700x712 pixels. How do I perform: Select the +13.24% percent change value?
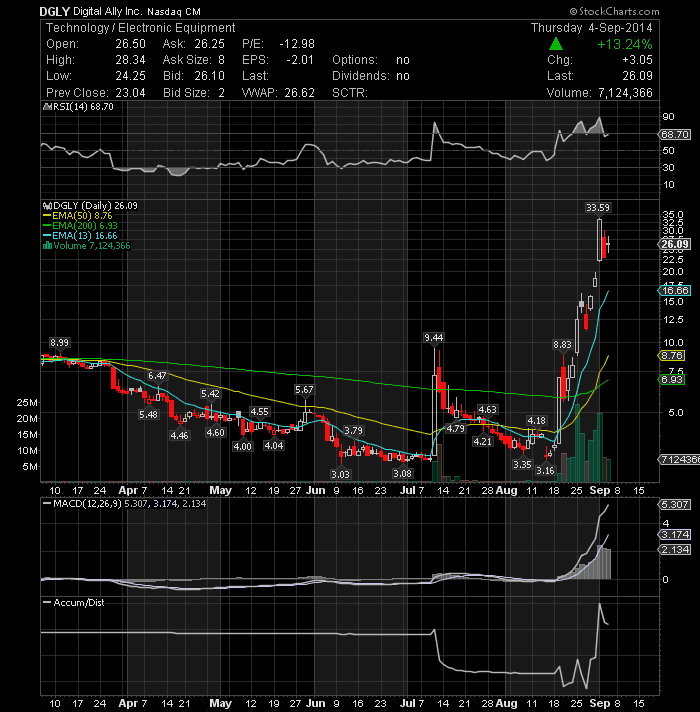point(625,44)
